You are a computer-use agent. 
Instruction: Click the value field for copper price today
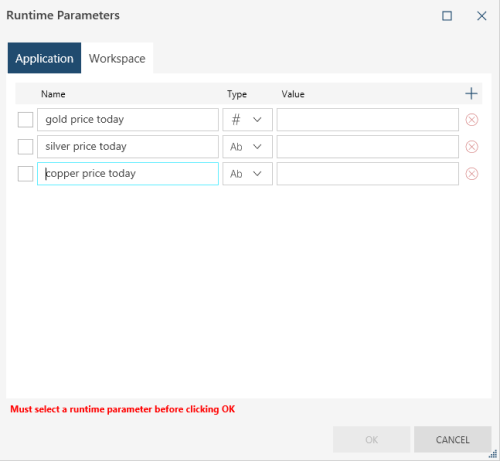[367, 174]
